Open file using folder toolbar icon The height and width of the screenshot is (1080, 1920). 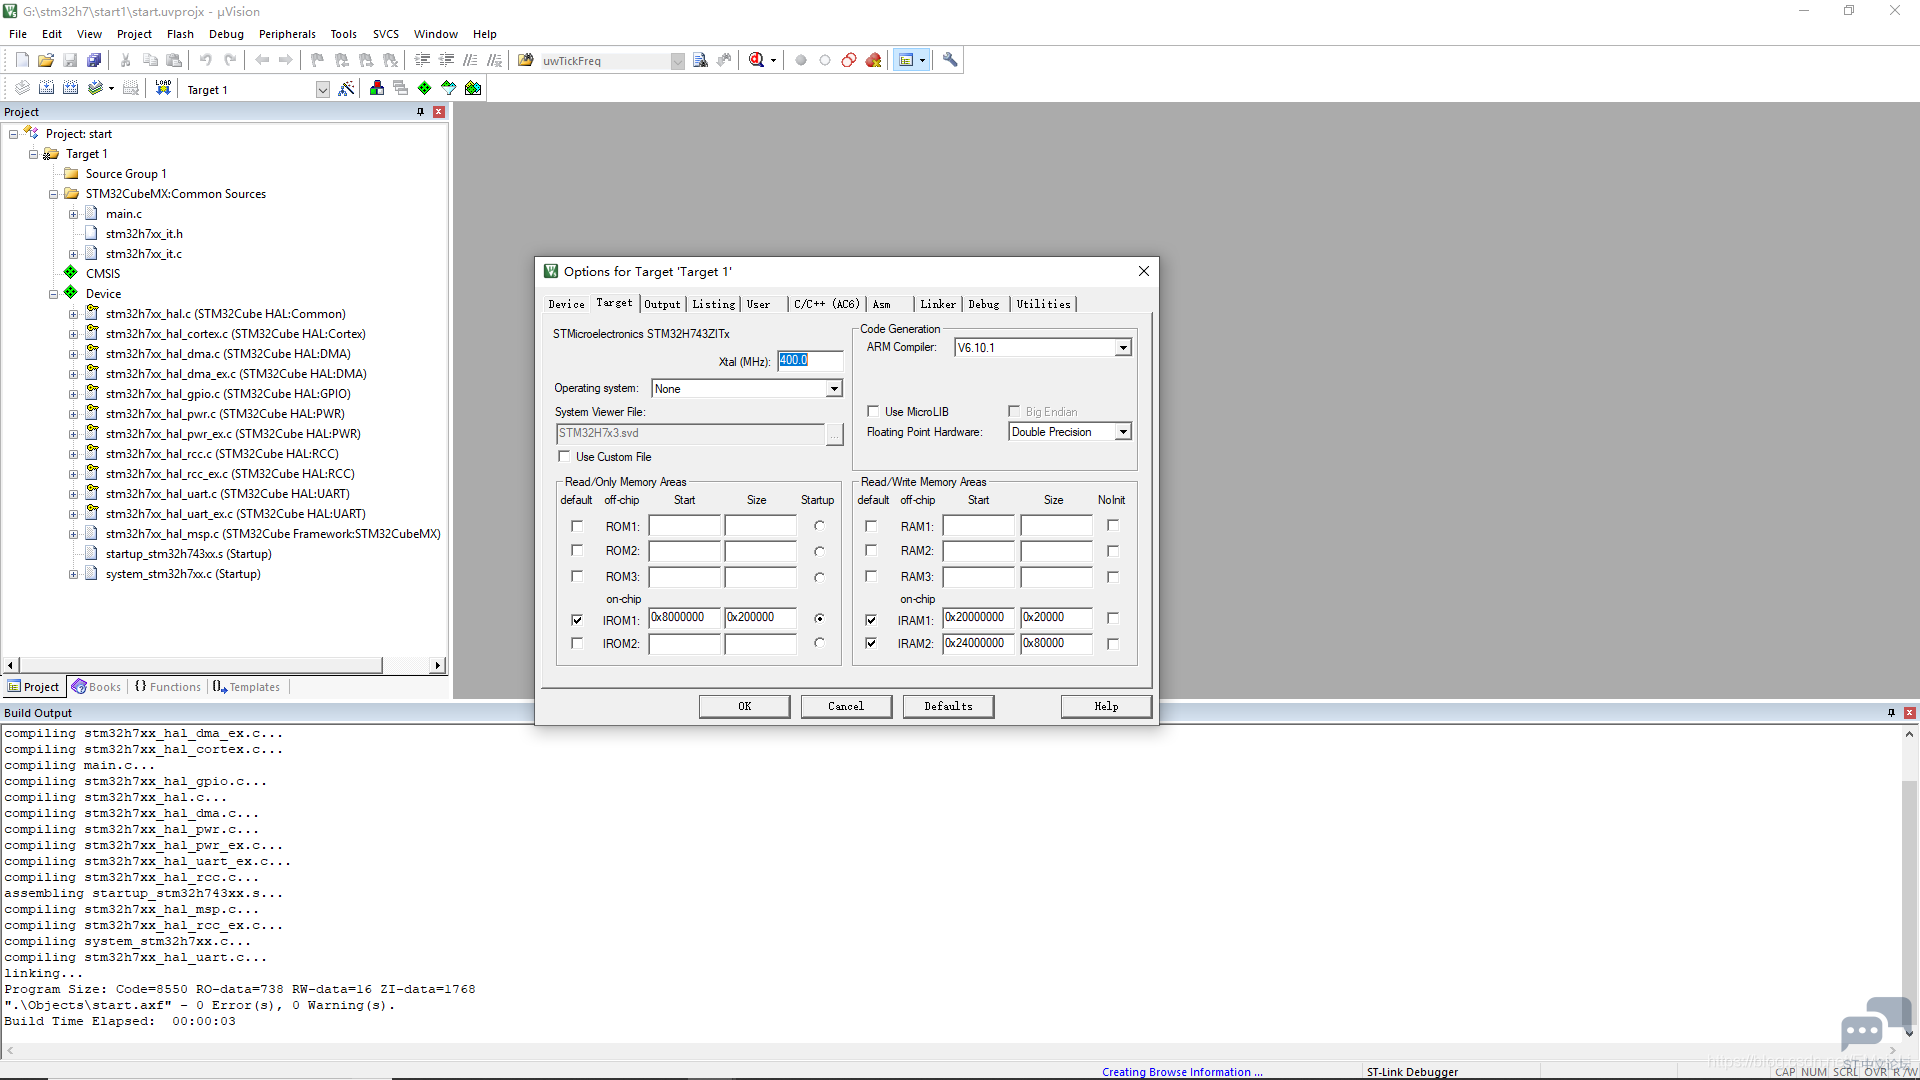pos(46,60)
